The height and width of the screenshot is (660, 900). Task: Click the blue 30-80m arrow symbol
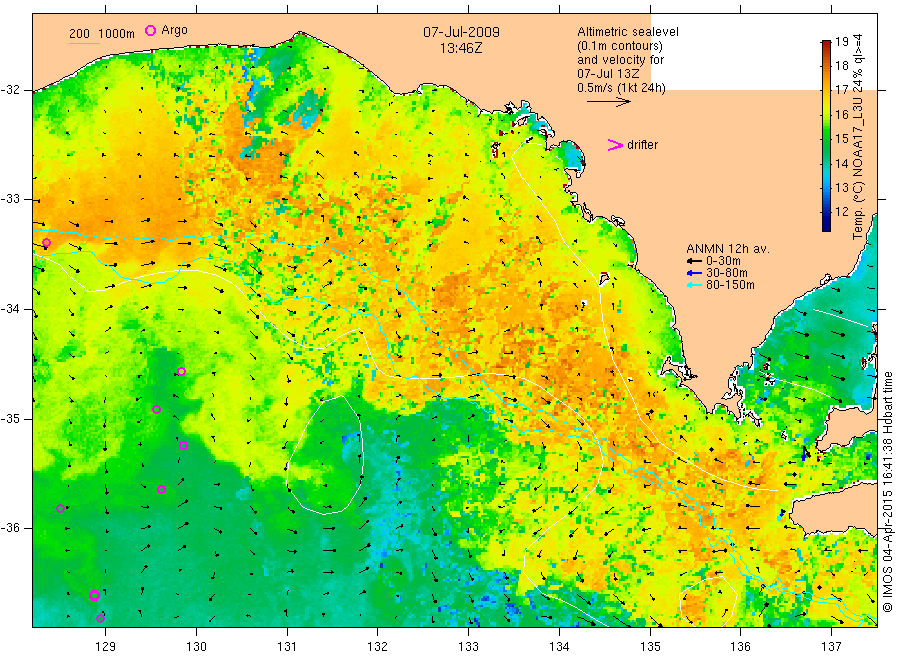pyautogui.click(x=695, y=273)
